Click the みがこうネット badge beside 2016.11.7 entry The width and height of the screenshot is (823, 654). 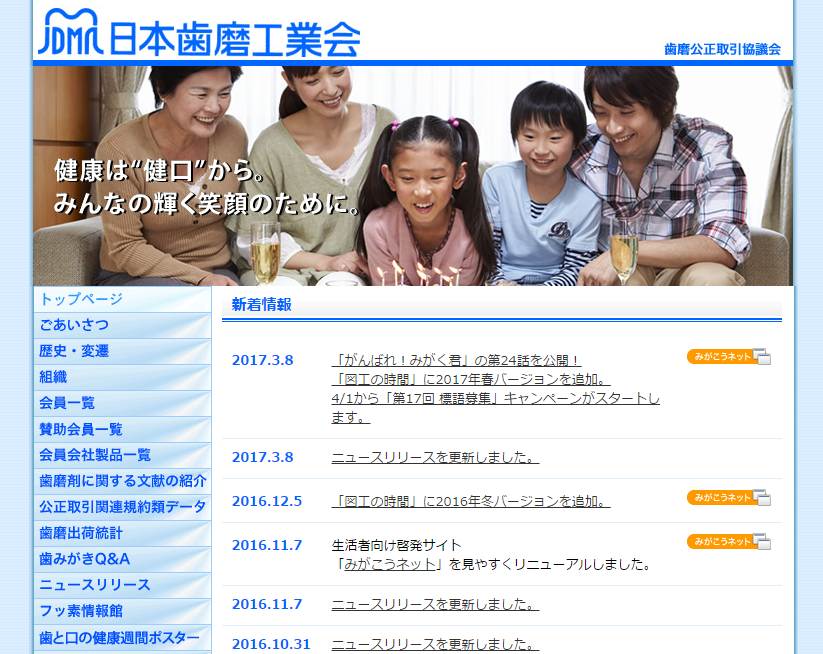[728, 542]
